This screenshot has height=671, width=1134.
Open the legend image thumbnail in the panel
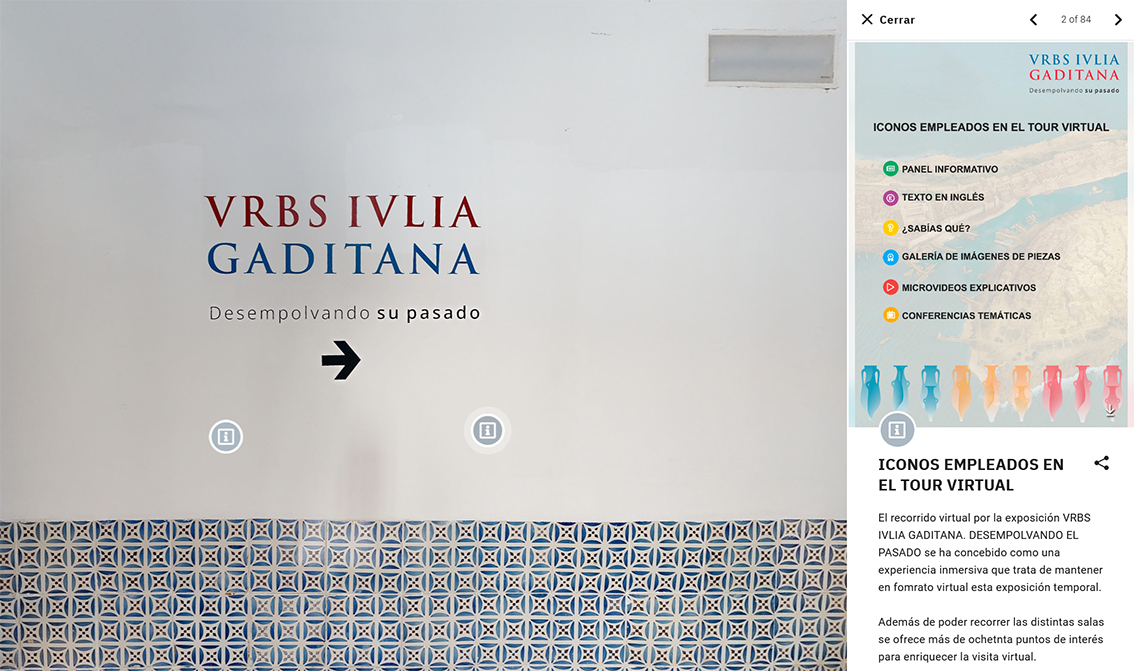pyautogui.click(x=992, y=234)
